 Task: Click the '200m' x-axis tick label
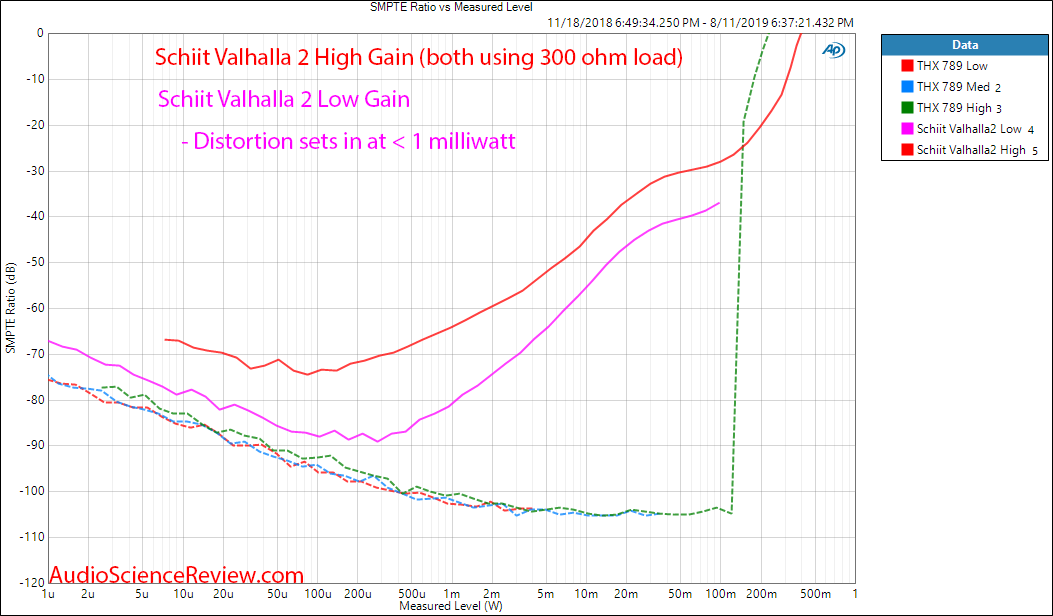pos(761,595)
